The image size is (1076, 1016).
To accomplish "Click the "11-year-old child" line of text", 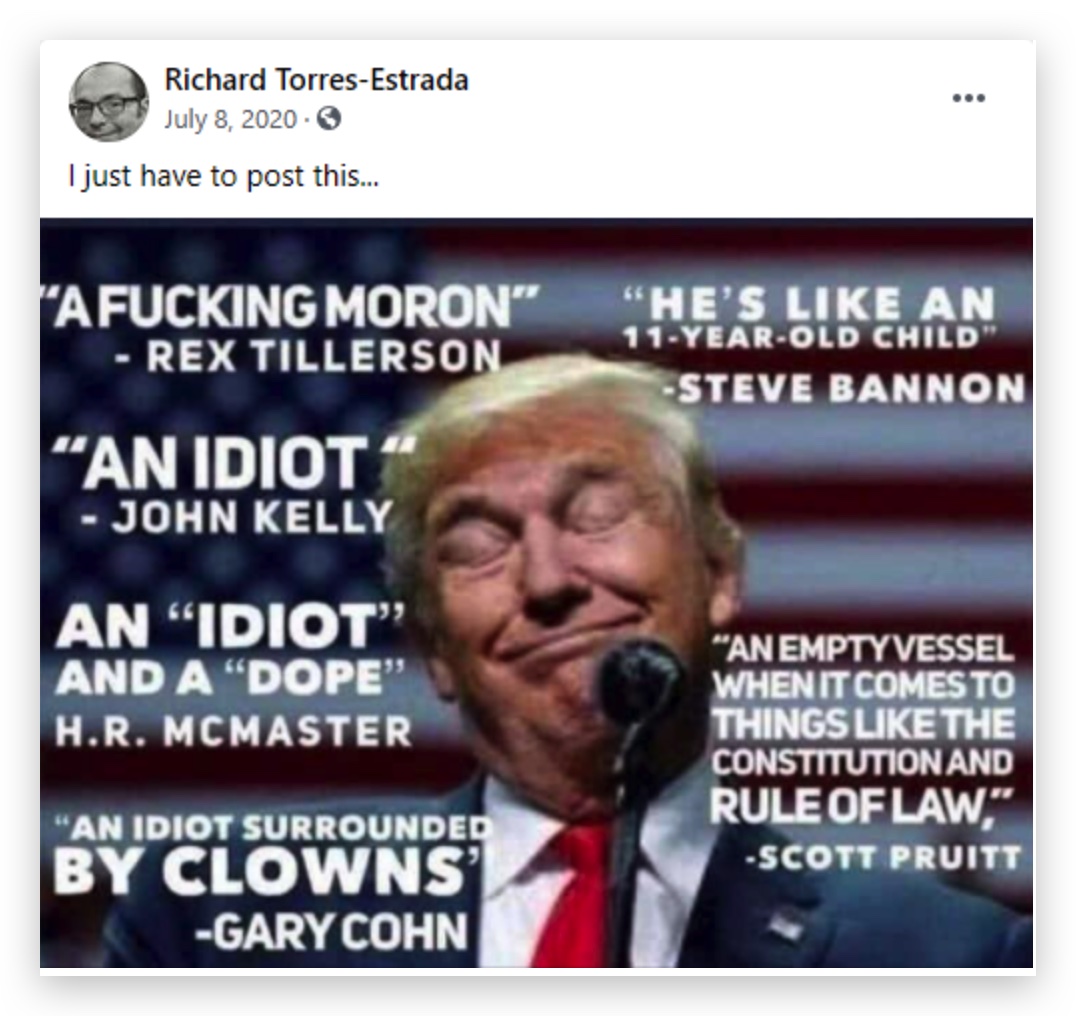I will [810, 338].
